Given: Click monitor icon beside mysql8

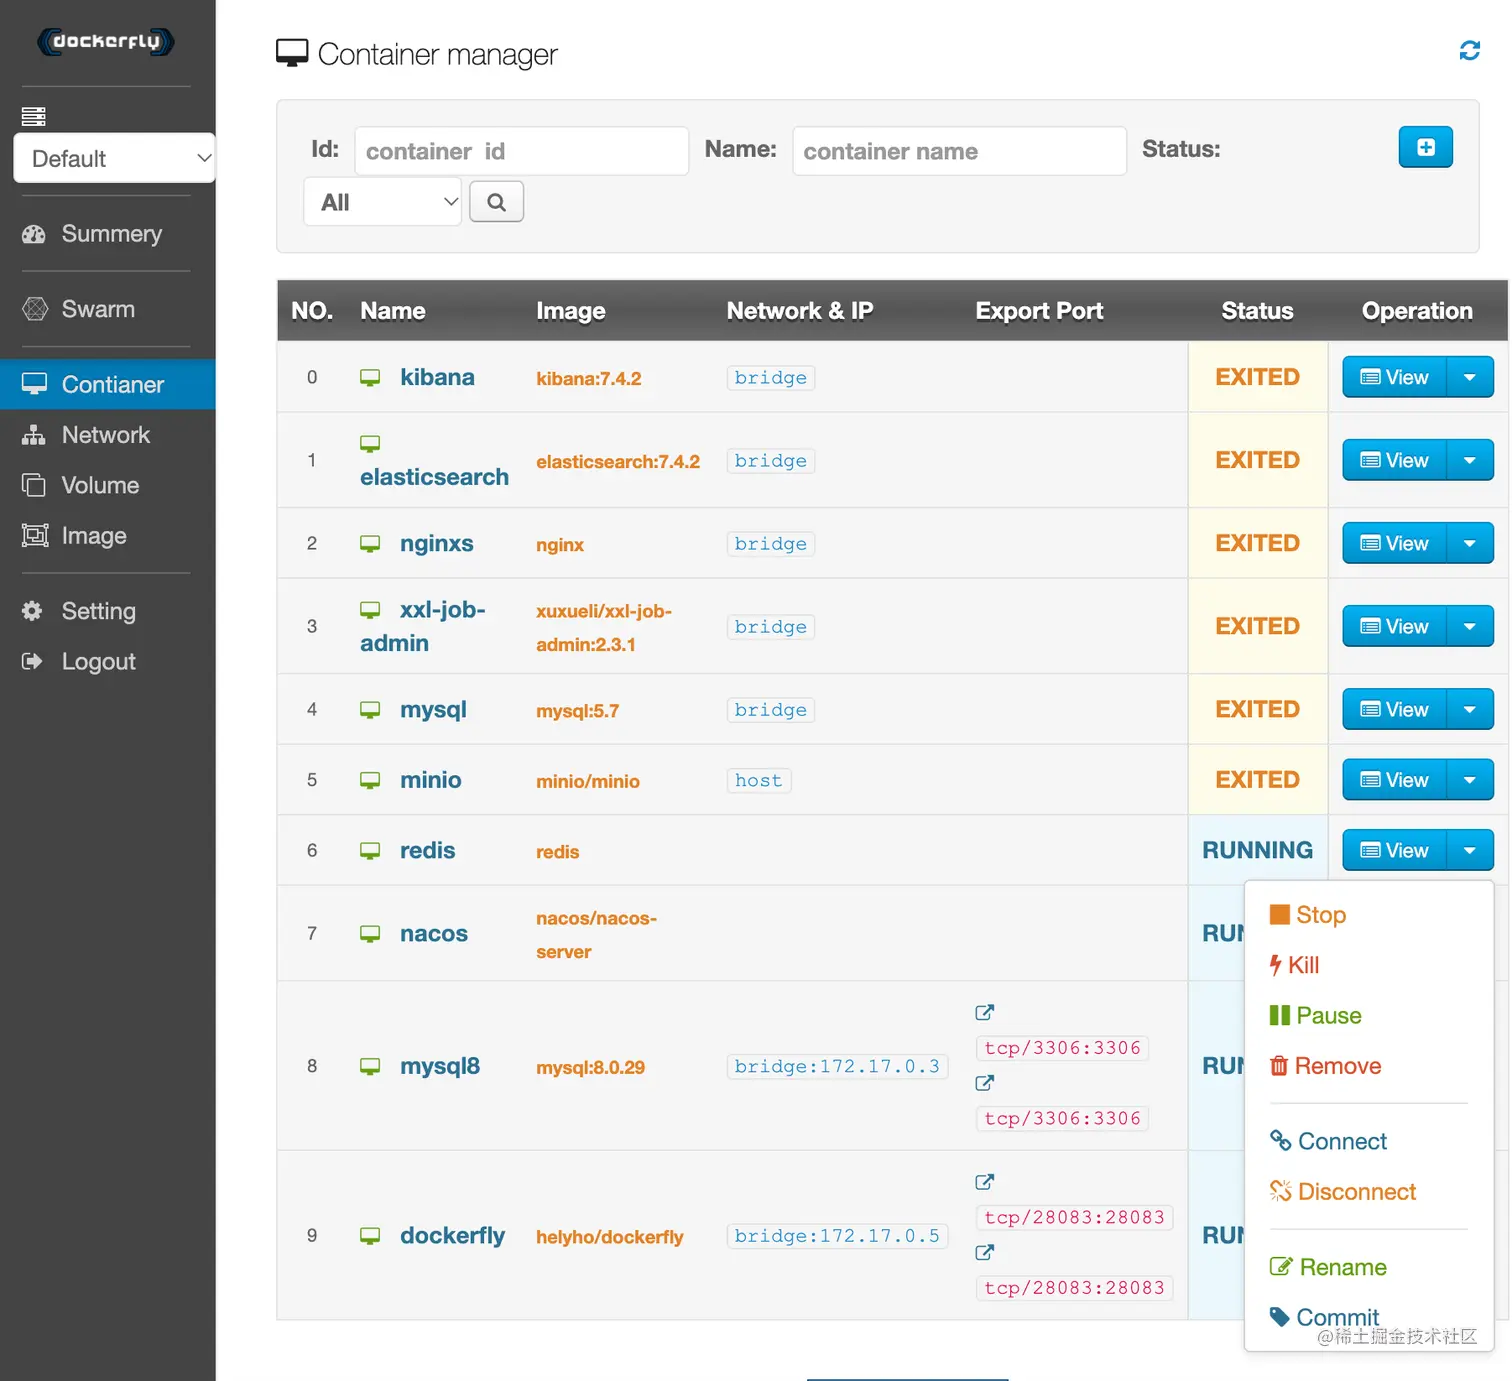Looking at the screenshot, I should coord(370,1066).
